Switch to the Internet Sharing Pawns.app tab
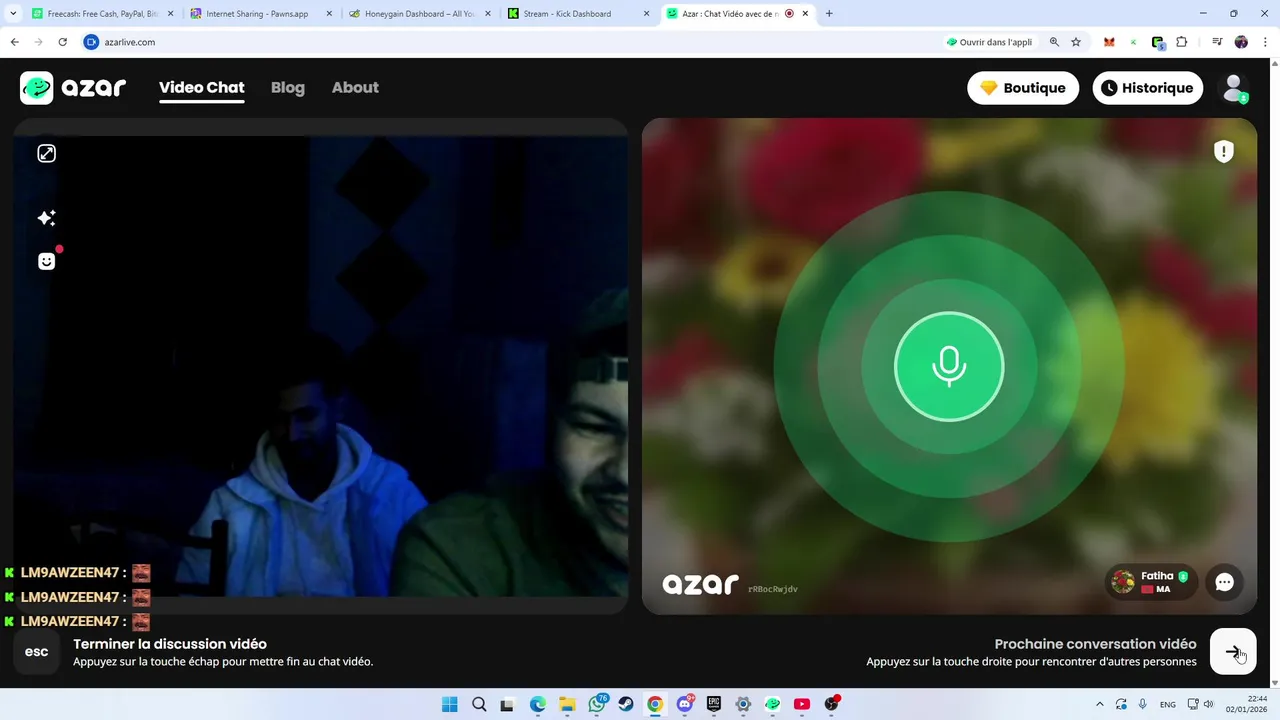This screenshot has height=720, width=1280. [260, 14]
